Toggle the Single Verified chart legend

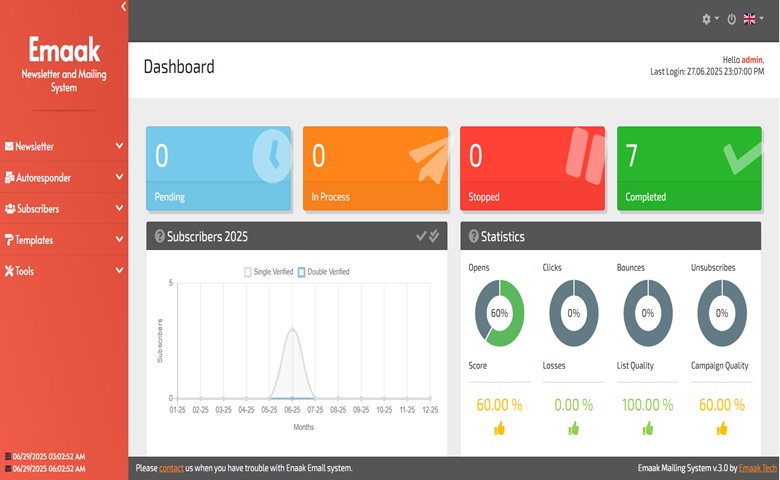(269, 272)
